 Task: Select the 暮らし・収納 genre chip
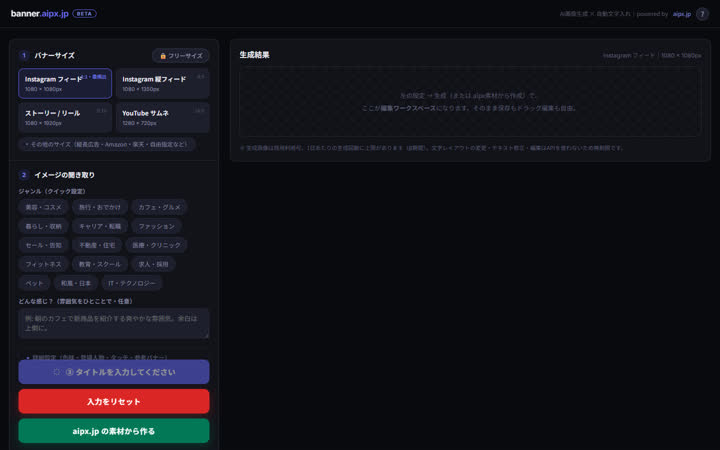point(43,226)
